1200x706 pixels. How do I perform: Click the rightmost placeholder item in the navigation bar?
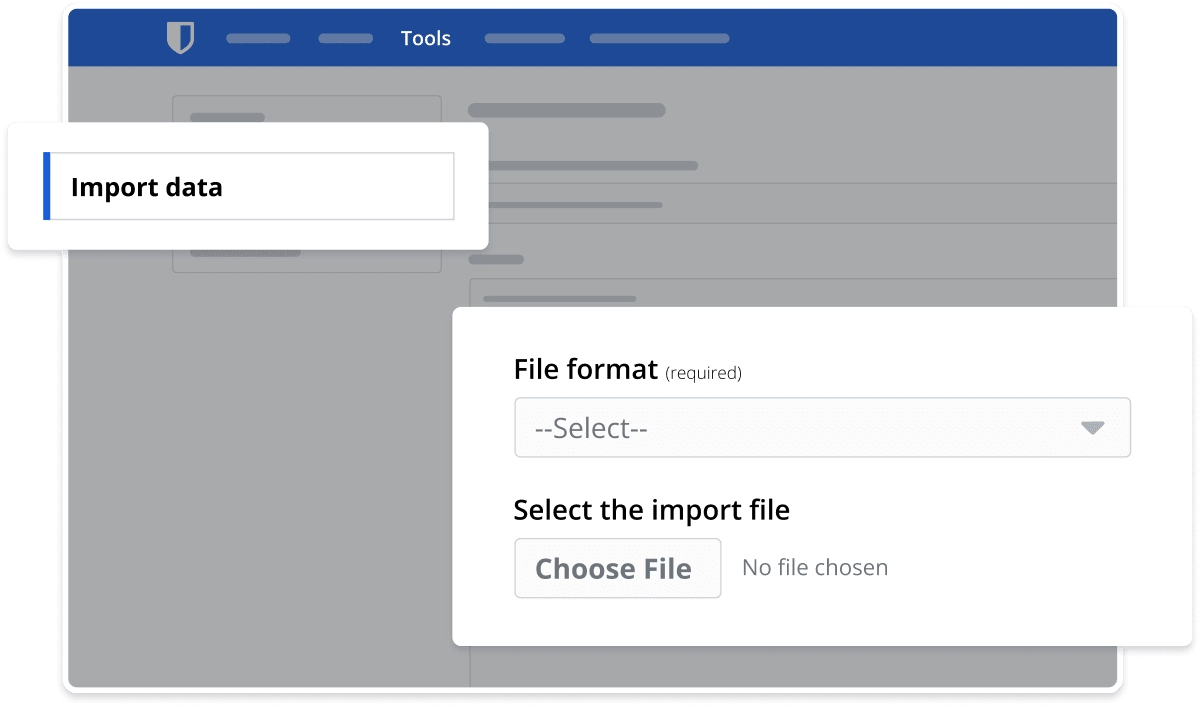pos(659,38)
